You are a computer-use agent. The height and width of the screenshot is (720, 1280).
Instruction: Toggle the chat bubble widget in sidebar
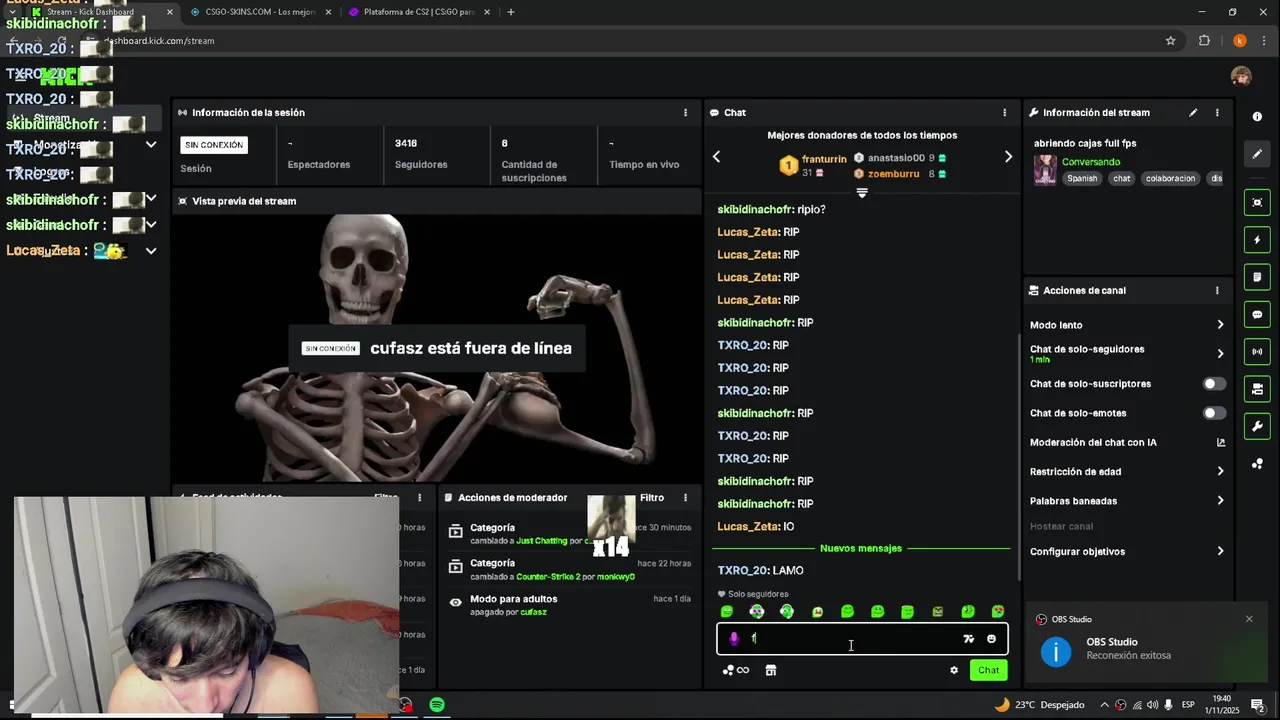tap(1257, 314)
